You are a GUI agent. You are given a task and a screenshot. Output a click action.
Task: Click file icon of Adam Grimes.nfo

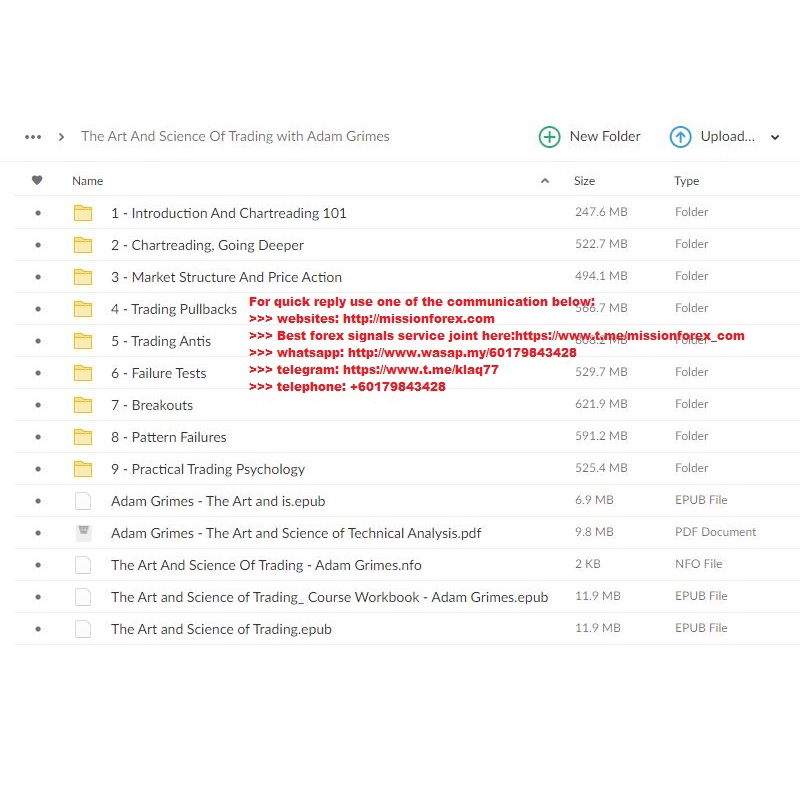pos(83,565)
